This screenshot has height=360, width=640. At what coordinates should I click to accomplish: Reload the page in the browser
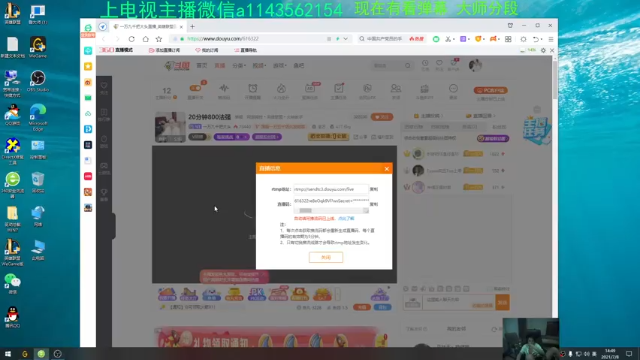pos(131,39)
